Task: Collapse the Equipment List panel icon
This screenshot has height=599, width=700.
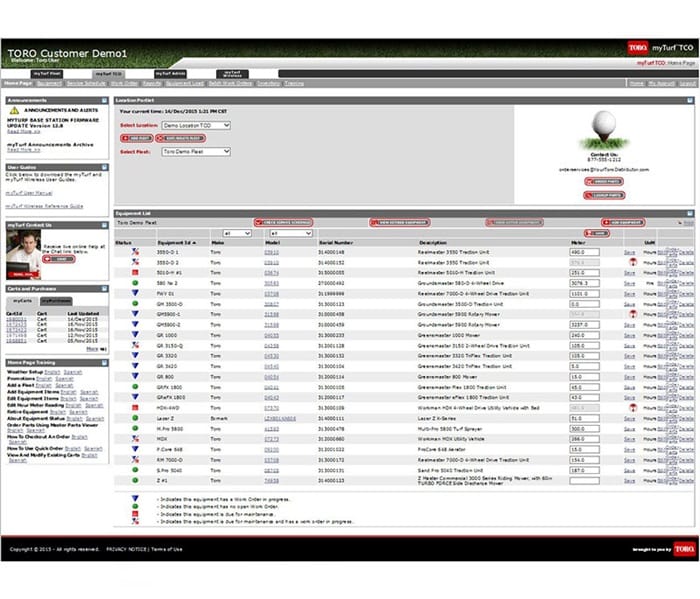Action: 690,213
